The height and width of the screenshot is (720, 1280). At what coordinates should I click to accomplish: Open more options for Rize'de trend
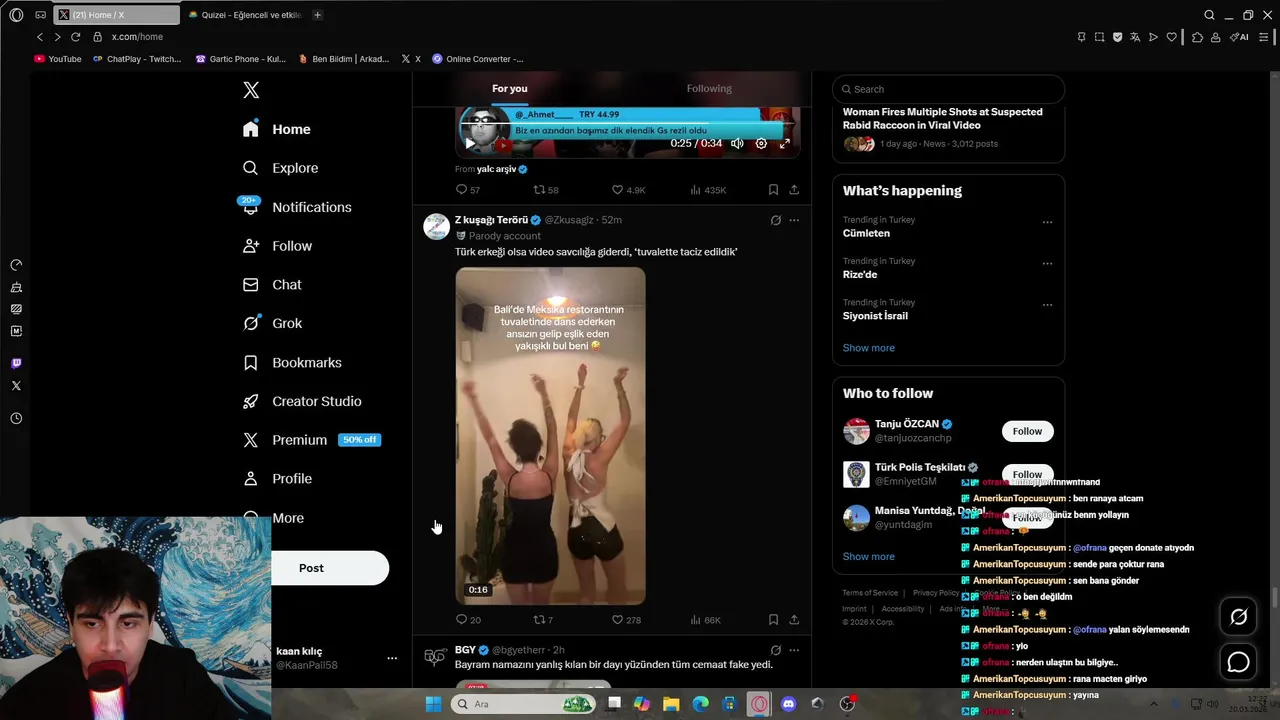pos(1047,263)
